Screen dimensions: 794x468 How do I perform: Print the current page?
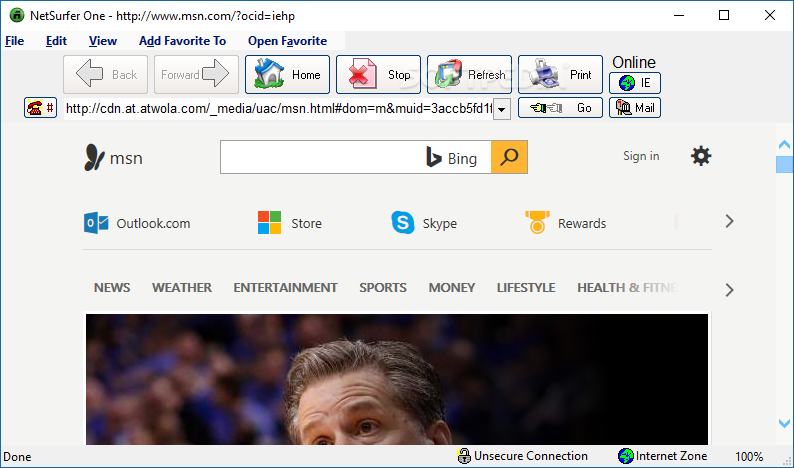coord(561,74)
